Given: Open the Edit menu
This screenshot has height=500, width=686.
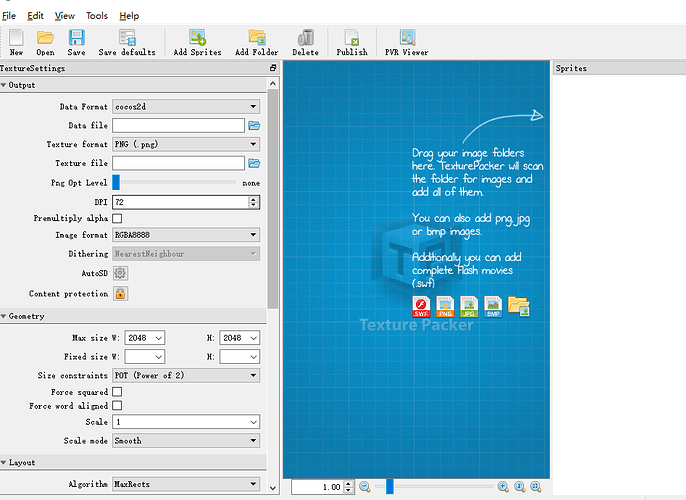Looking at the screenshot, I should (x=35, y=16).
